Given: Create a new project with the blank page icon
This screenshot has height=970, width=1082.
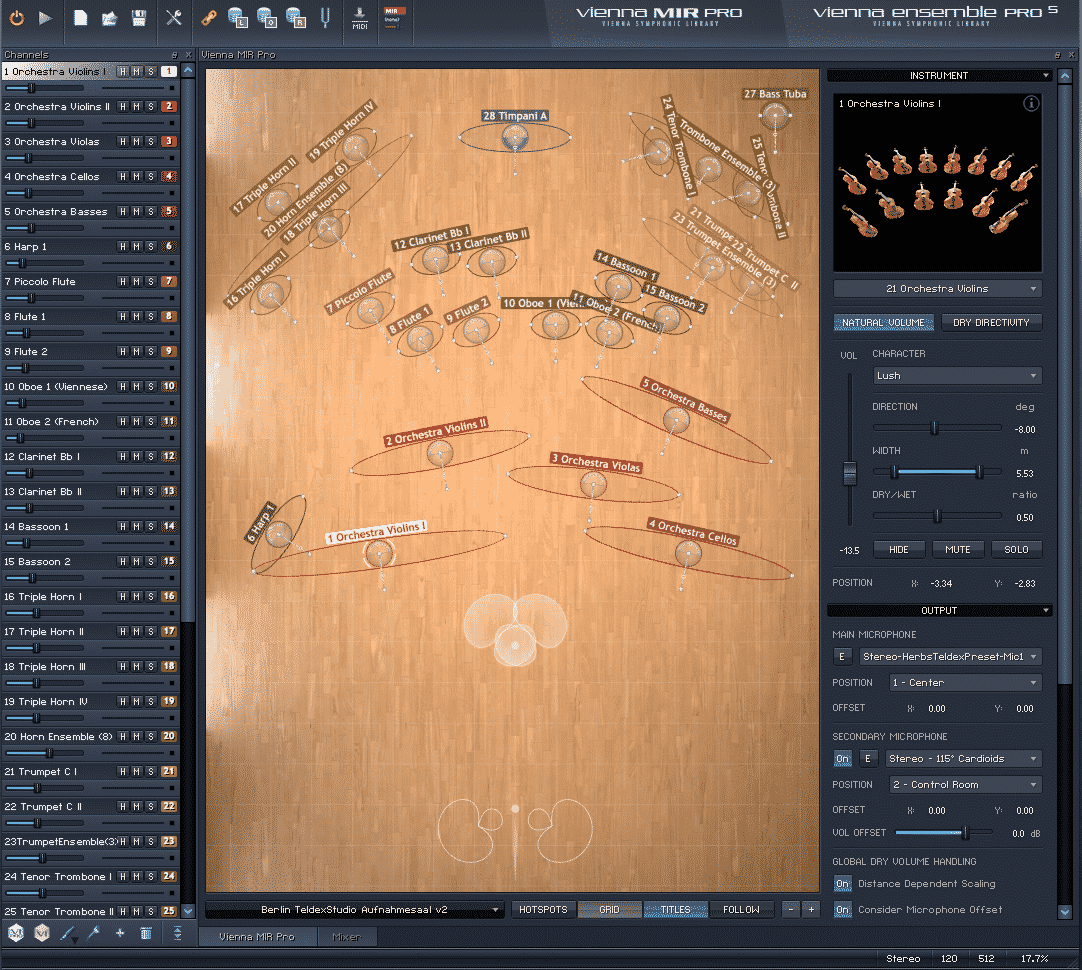Looking at the screenshot, I should [81, 18].
